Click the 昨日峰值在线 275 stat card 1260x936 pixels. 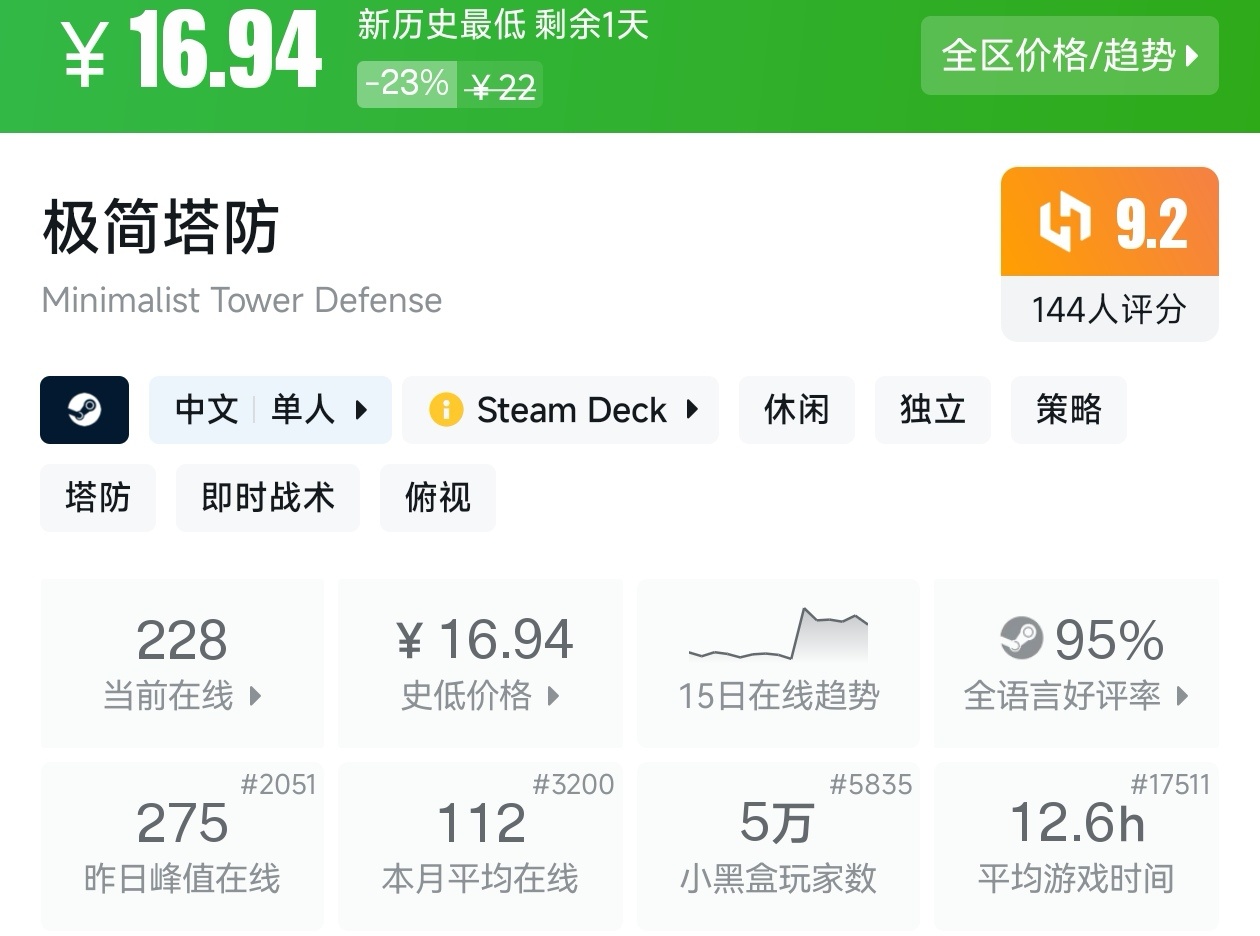coord(182,846)
